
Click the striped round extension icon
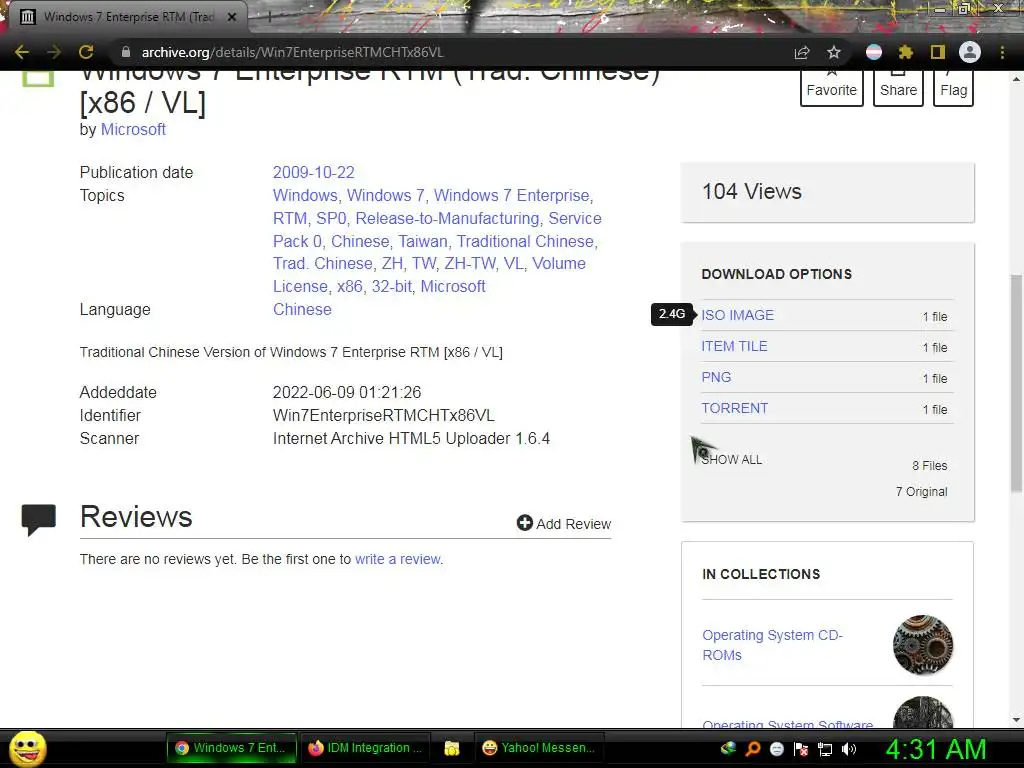click(874, 52)
